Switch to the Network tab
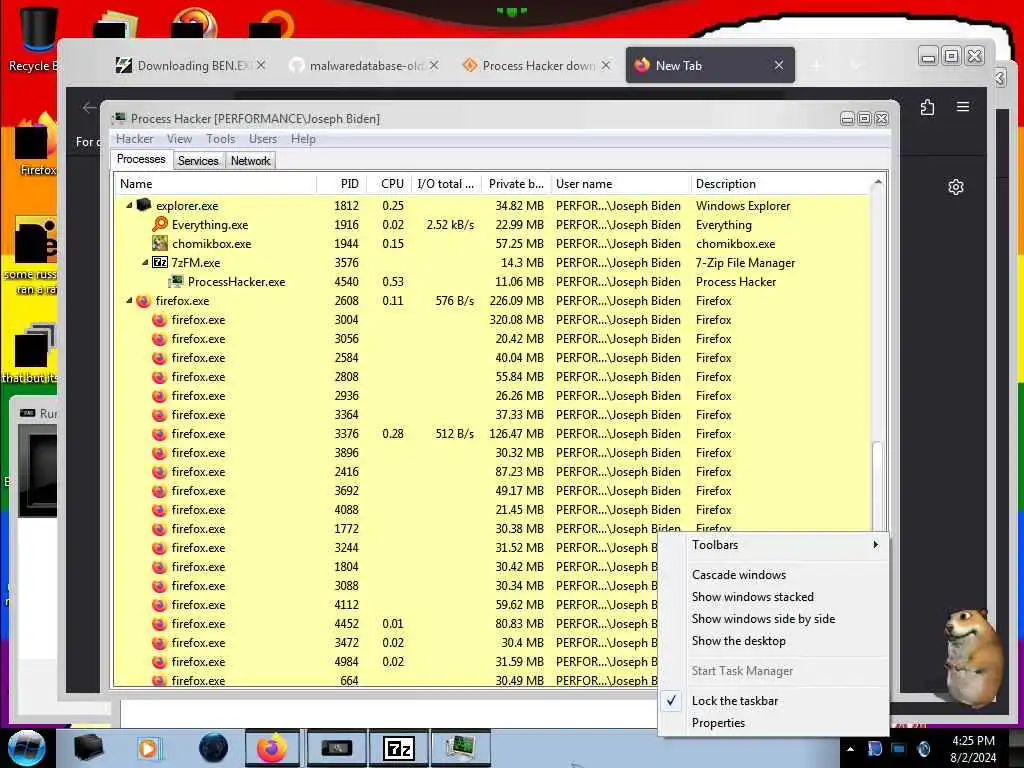1024x768 pixels. [250, 161]
